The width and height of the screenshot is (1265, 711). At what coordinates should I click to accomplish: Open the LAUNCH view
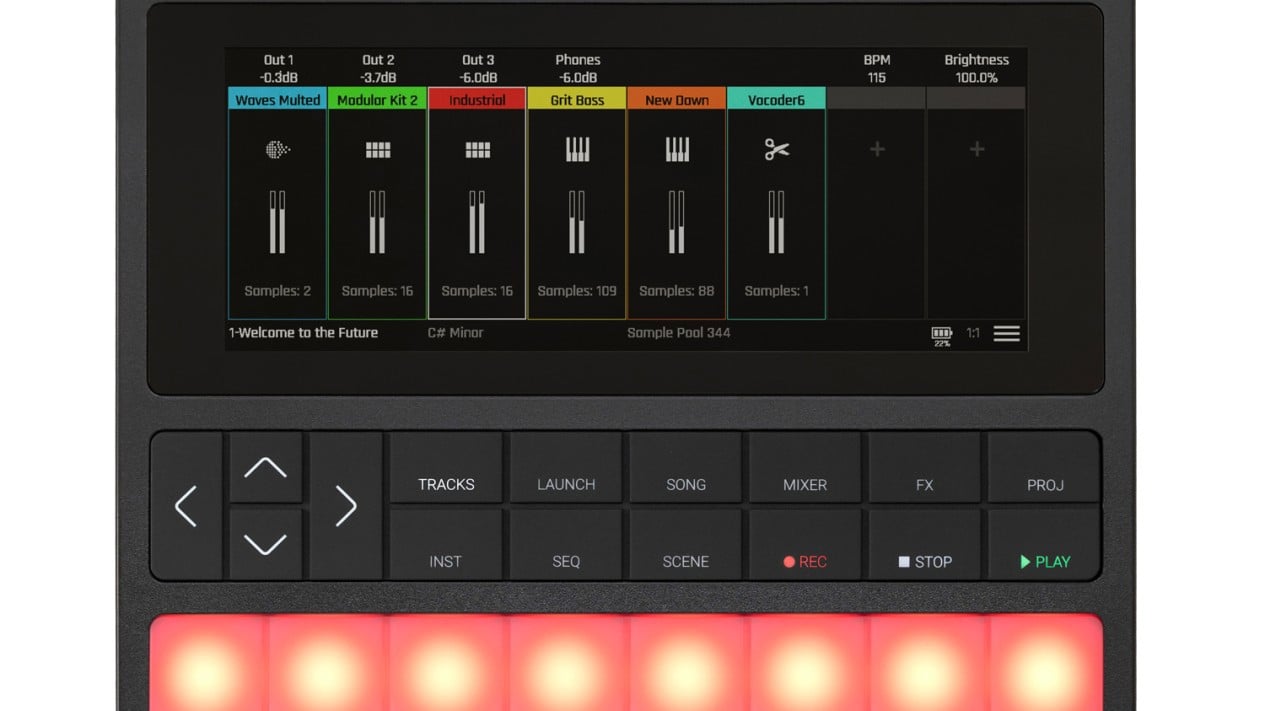tap(566, 468)
